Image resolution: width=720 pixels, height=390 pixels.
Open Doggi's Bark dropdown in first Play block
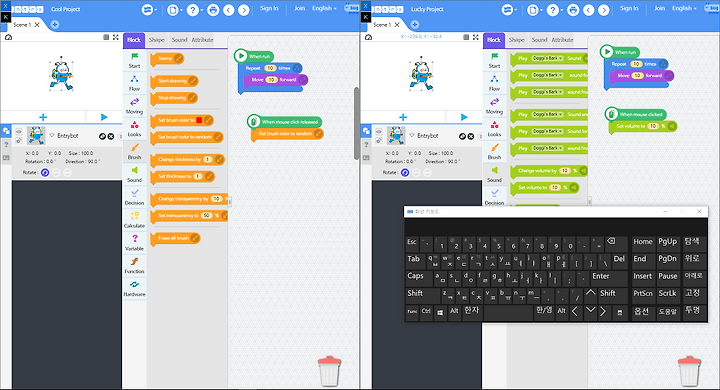click(547, 58)
